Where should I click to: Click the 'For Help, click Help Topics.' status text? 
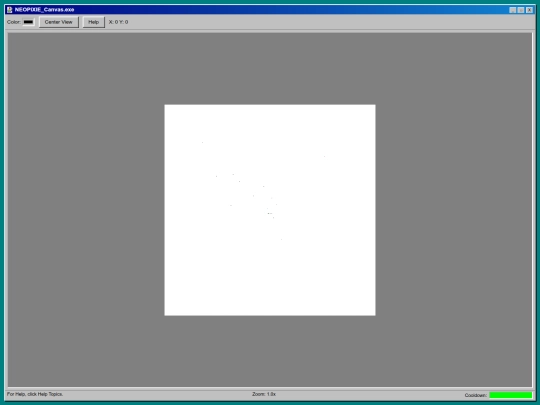[x=35, y=394]
